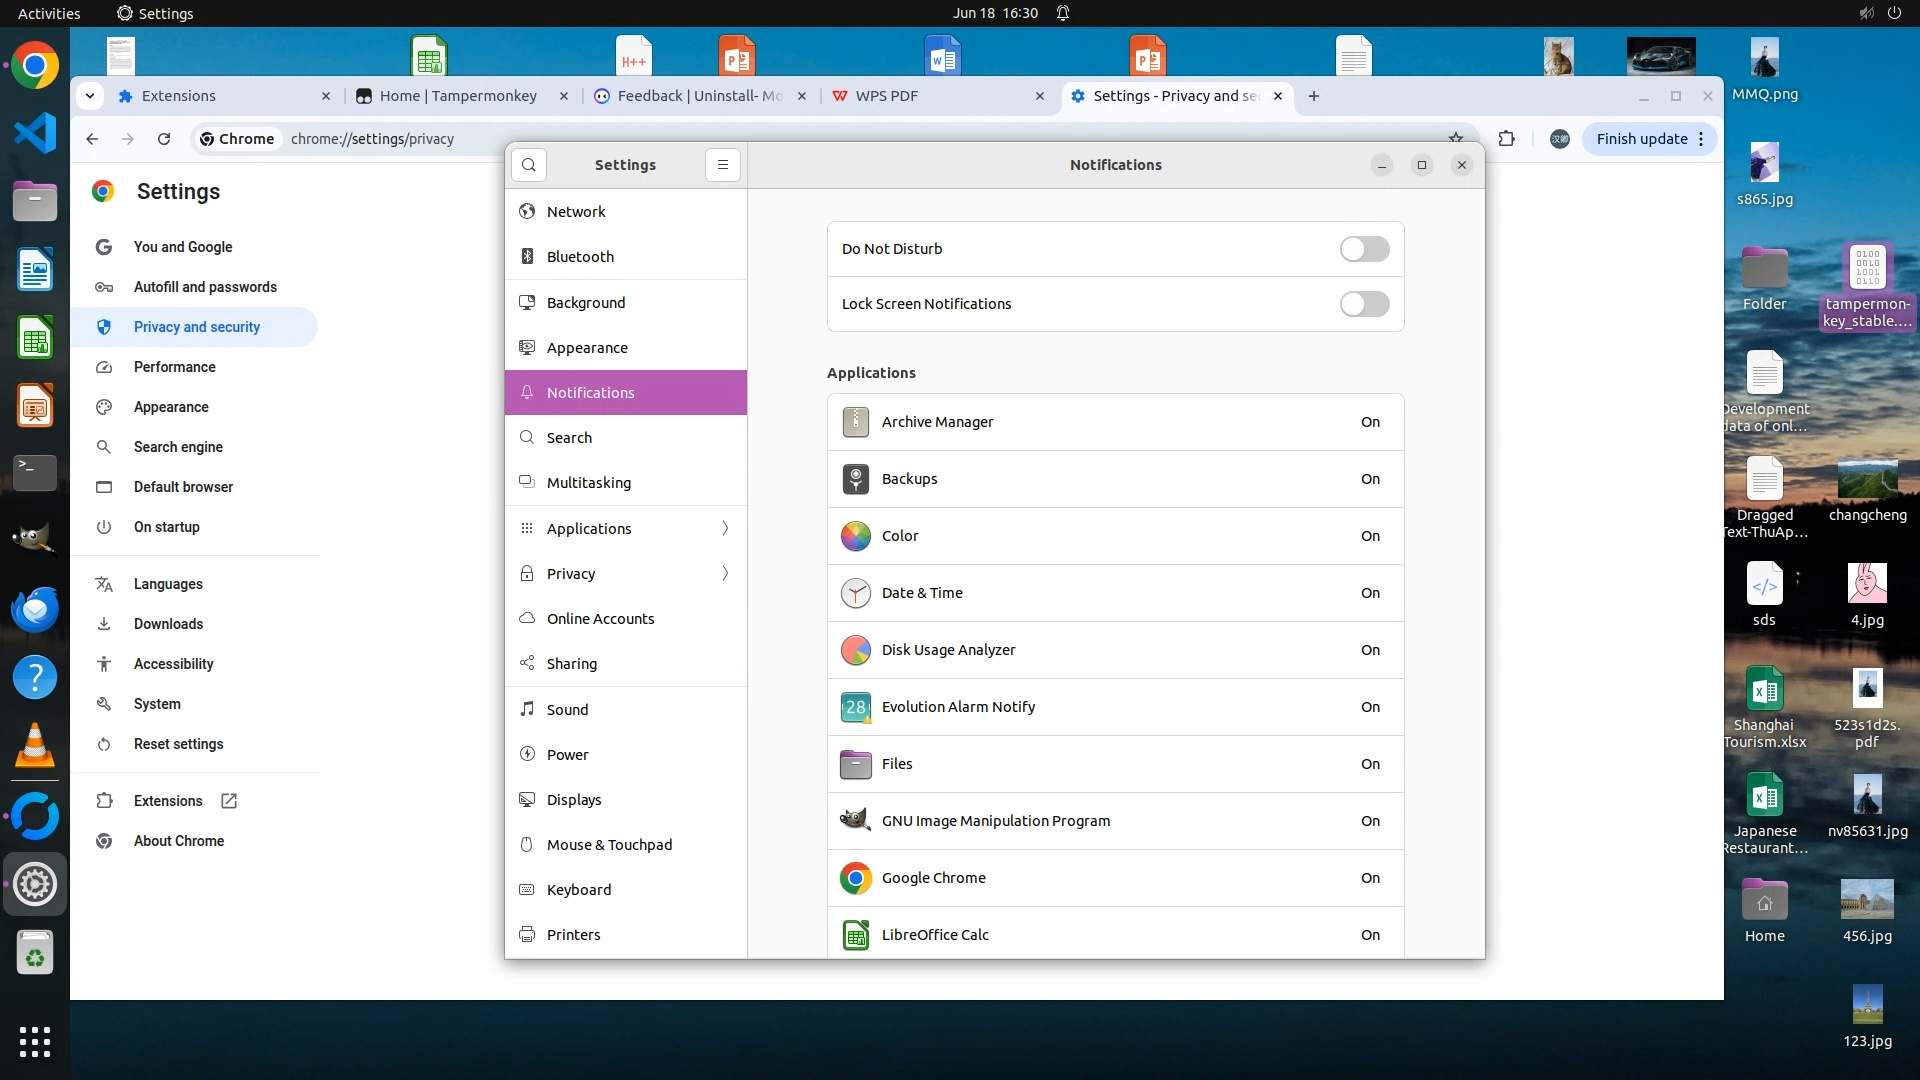The width and height of the screenshot is (1920, 1080).
Task: Click the Visual Studio Code dock icon
Action: click(x=35, y=133)
